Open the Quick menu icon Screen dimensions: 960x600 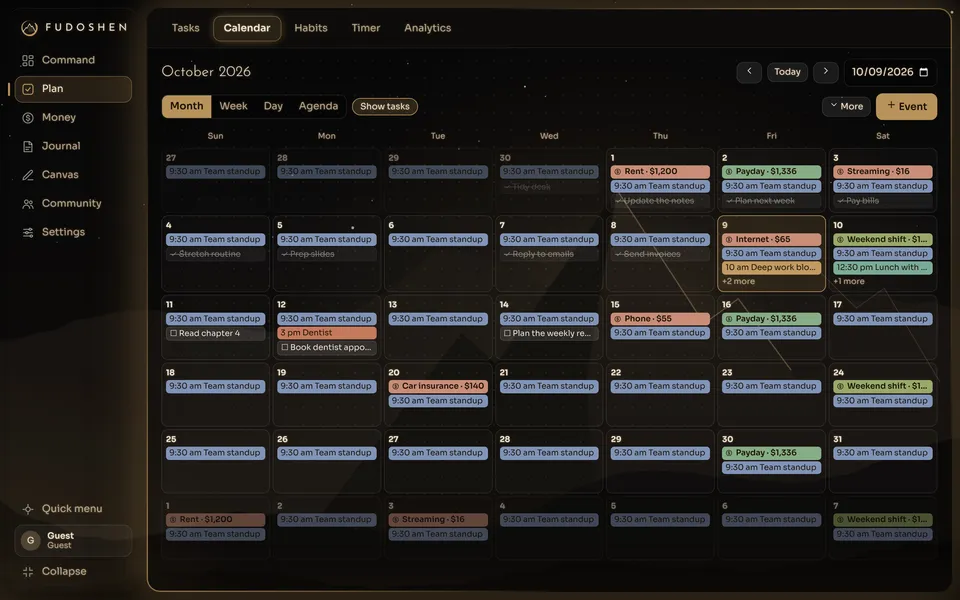coord(28,509)
